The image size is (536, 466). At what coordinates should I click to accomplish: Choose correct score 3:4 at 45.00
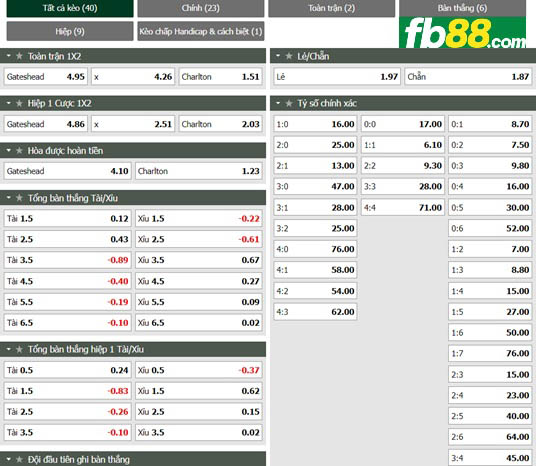490,458
